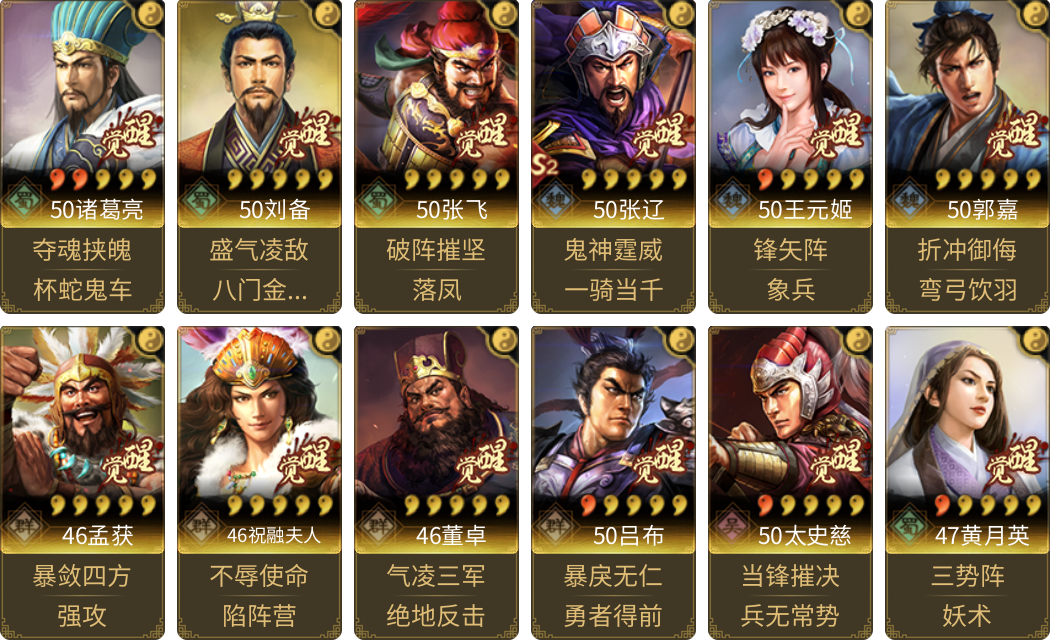This screenshot has height=640, width=1050.
Task: Select the 兵无常势 skill on 太史慈
Action: [x=790, y=616]
